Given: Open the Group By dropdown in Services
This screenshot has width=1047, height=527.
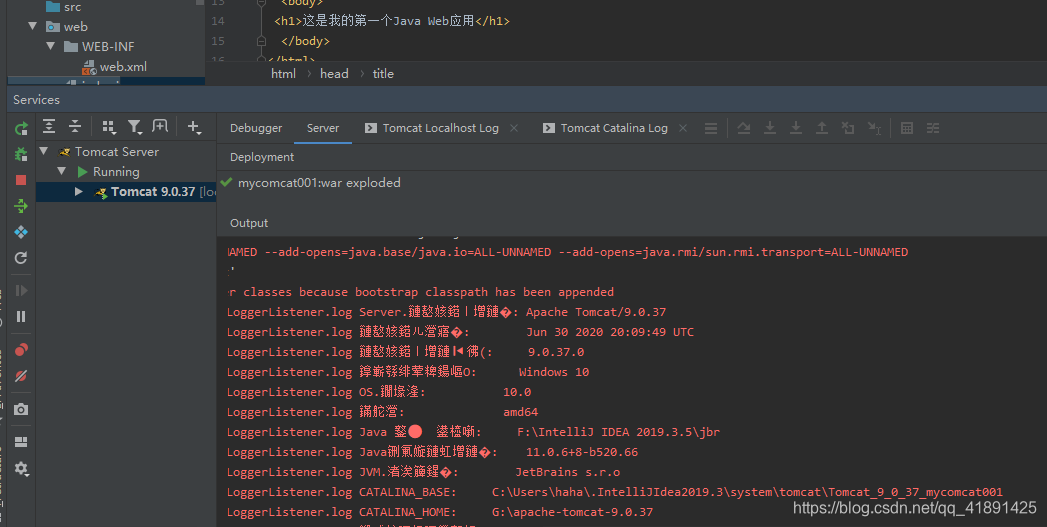Looking at the screenshot, I should click(x=109, y=127).
